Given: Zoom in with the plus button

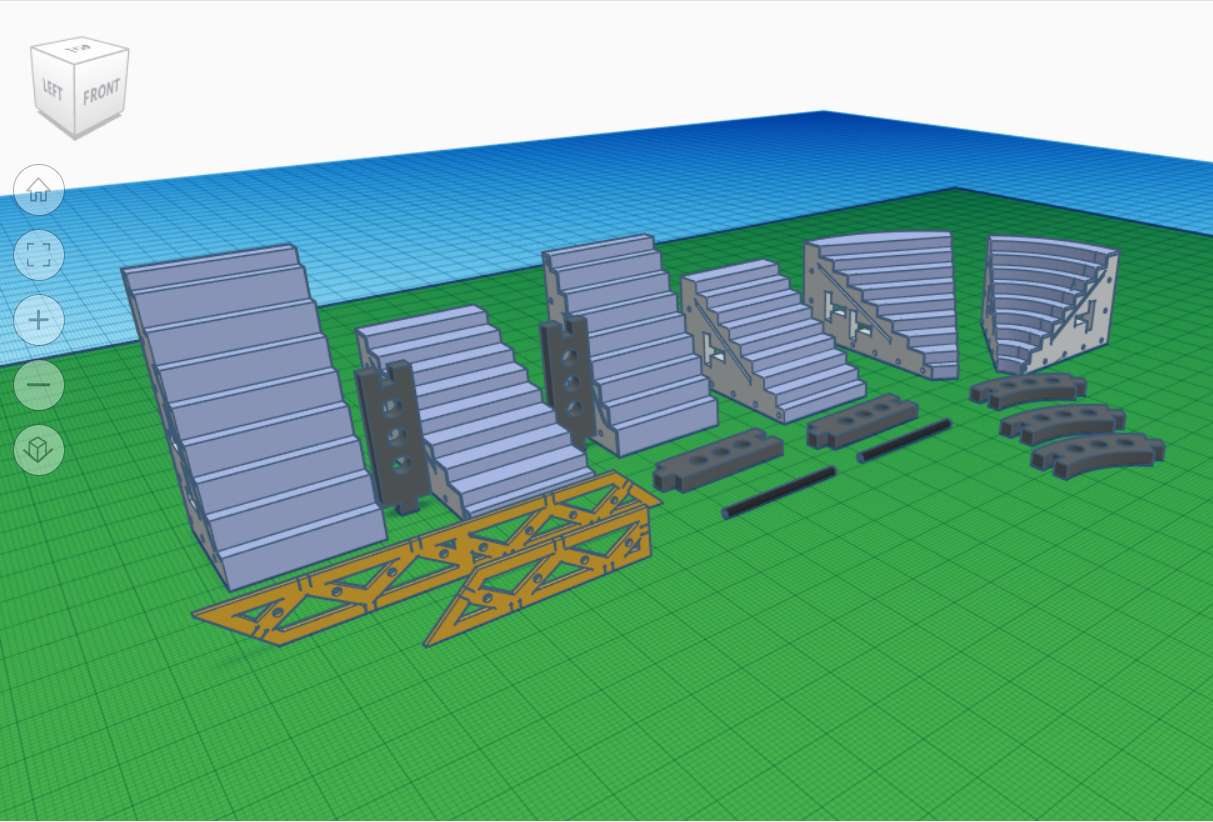Looking at the screenshot, I should (39, 320).
